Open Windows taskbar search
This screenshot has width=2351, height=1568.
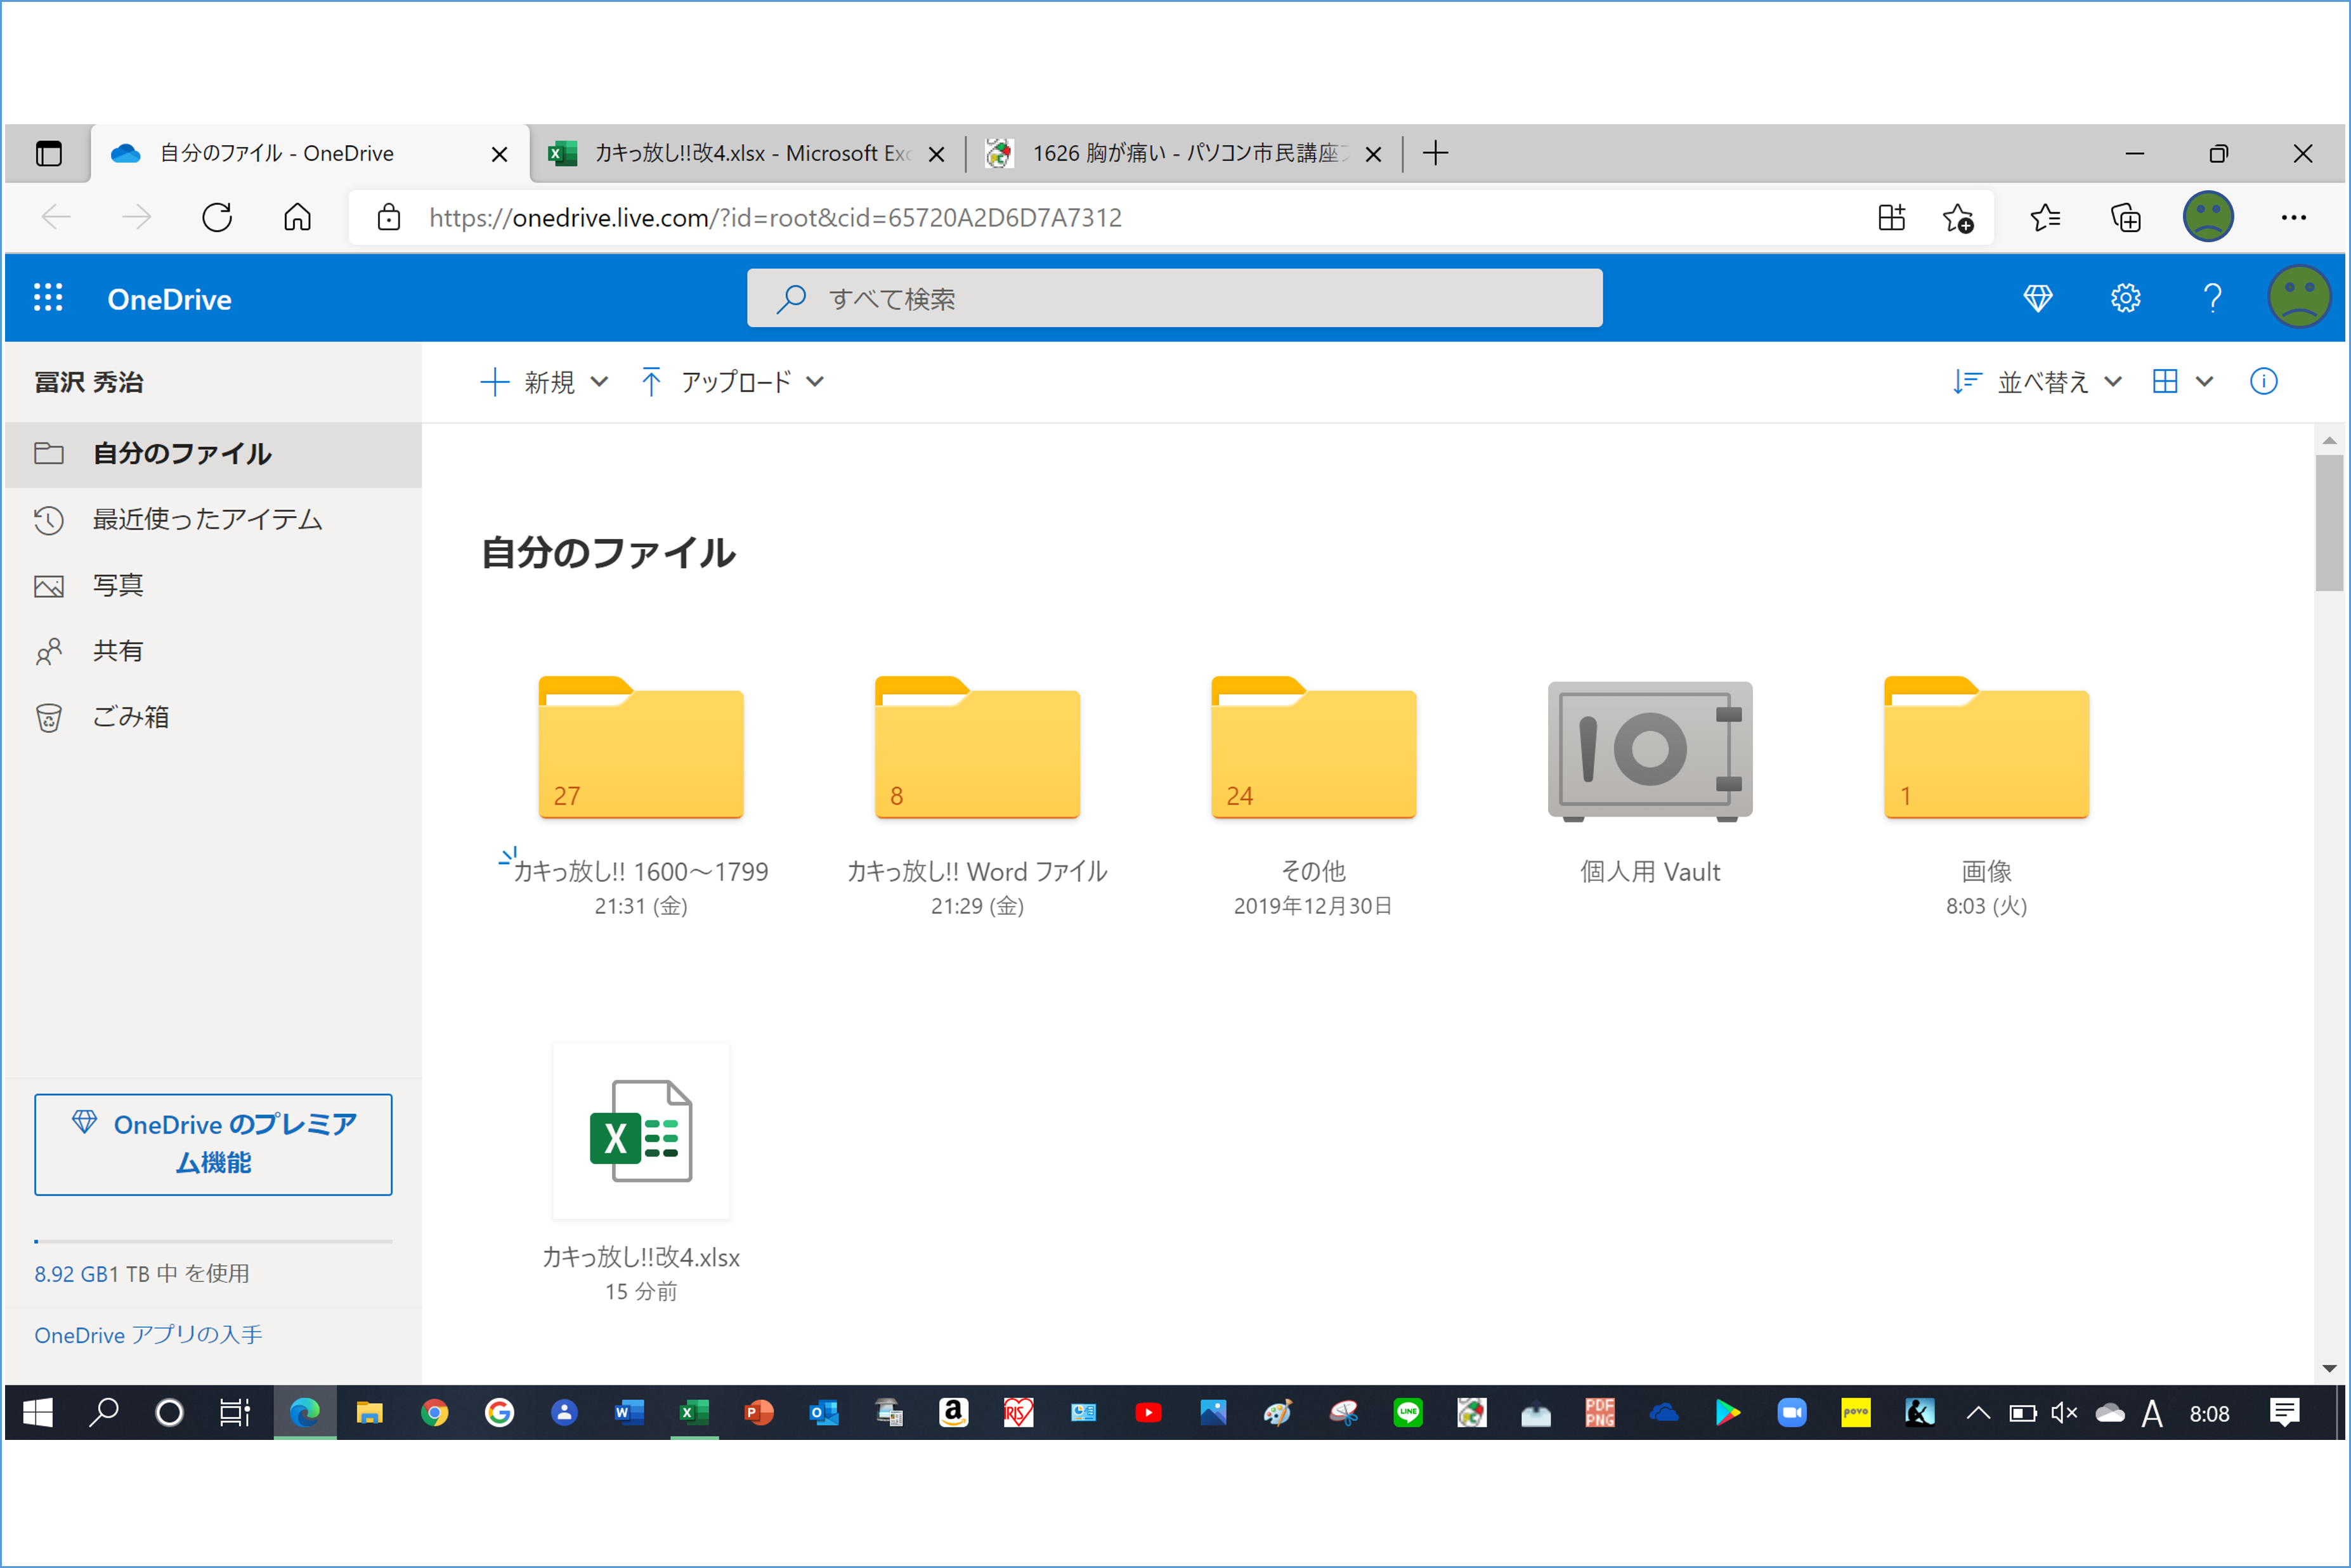(x=104, y=1412)
